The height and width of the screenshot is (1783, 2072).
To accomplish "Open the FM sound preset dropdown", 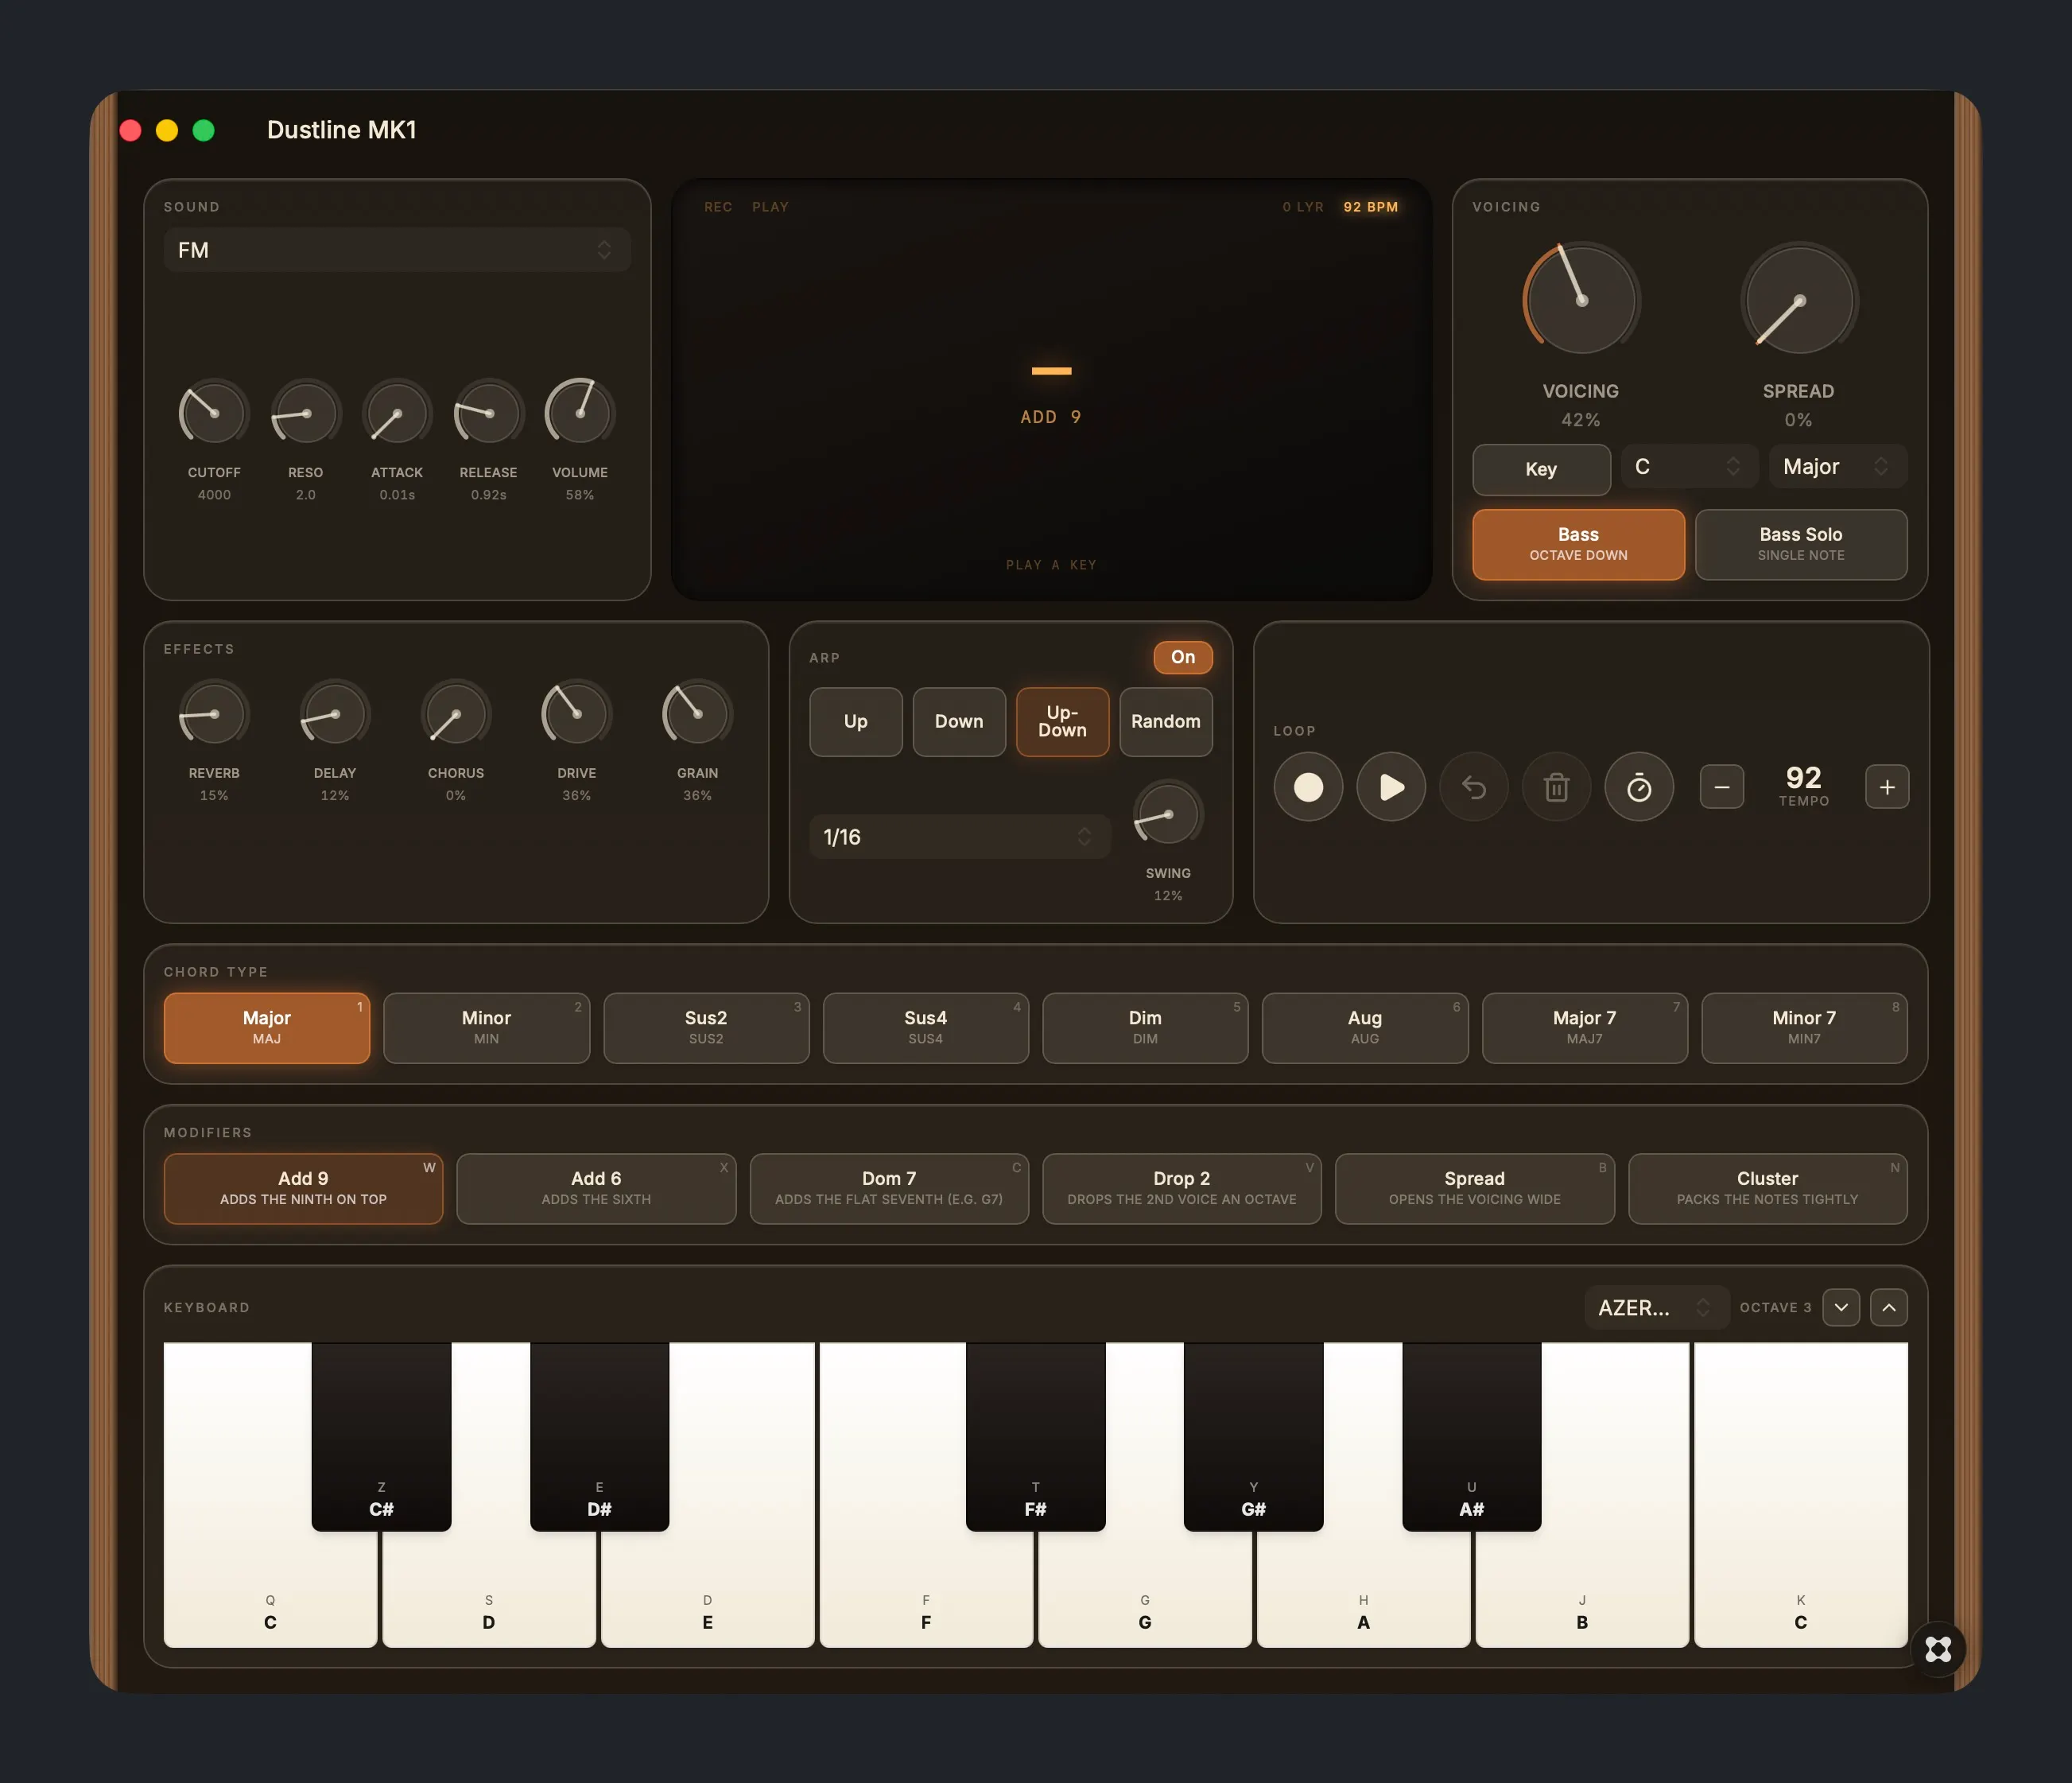I will pyautogui.click(x=397, y=250).
